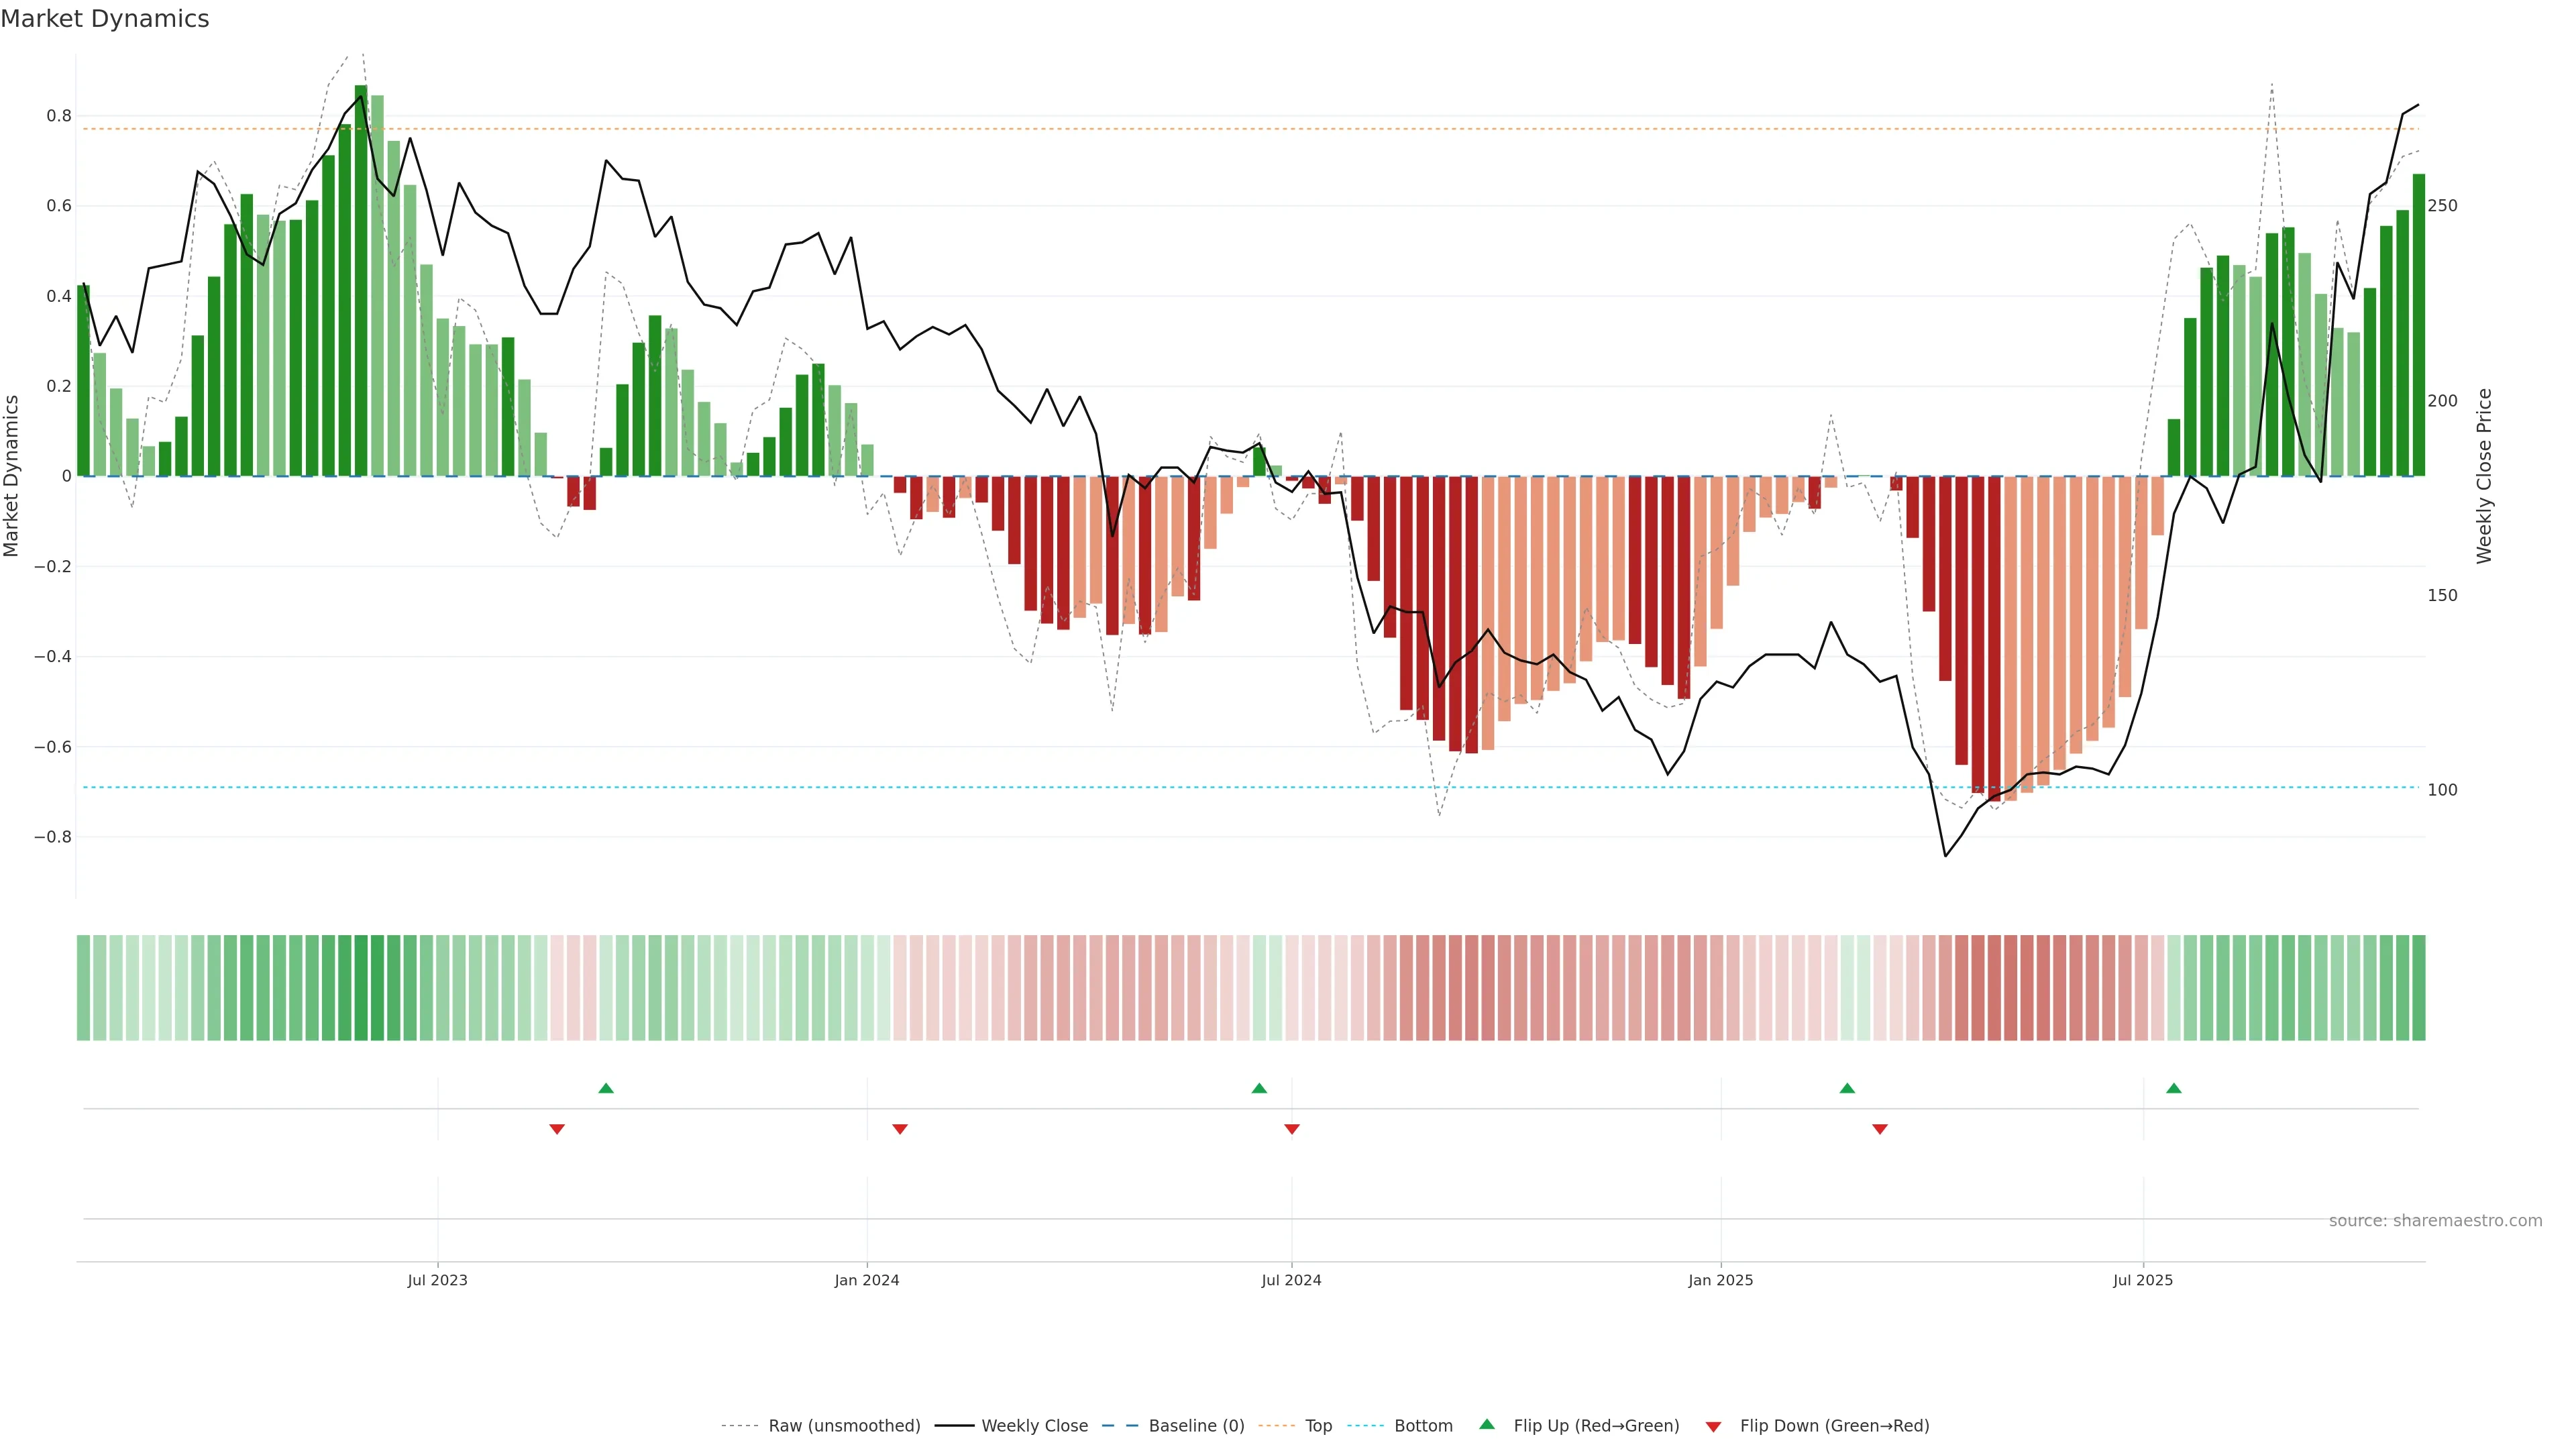Hide the Bottom threshold line via legend
The image size is (2576, 1449).
point(1423,1426)
